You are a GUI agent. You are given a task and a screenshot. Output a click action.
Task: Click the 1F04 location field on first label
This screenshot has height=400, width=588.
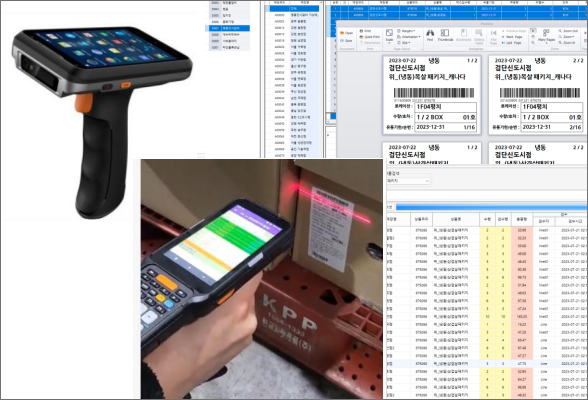446,107
